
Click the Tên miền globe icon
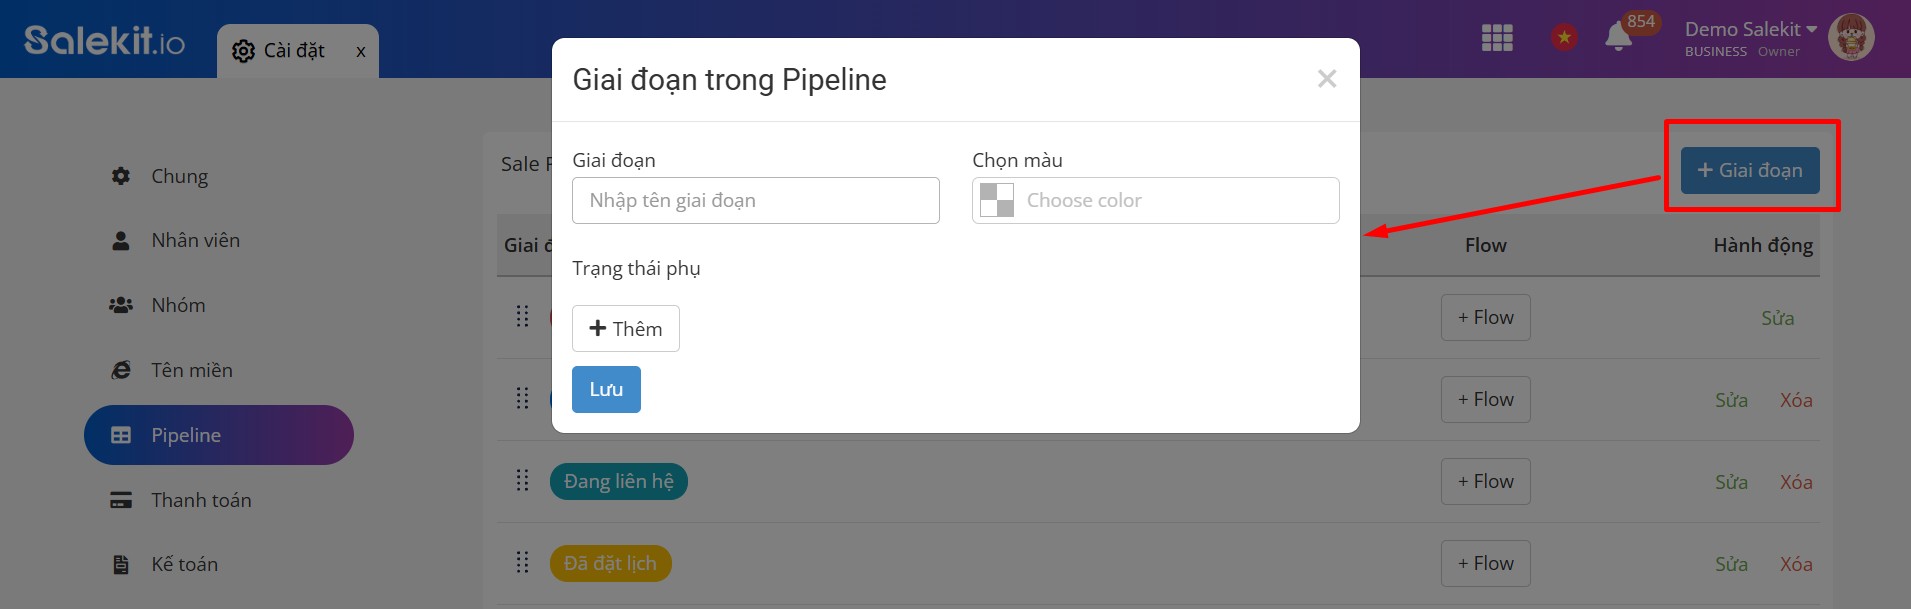[121, 369]
